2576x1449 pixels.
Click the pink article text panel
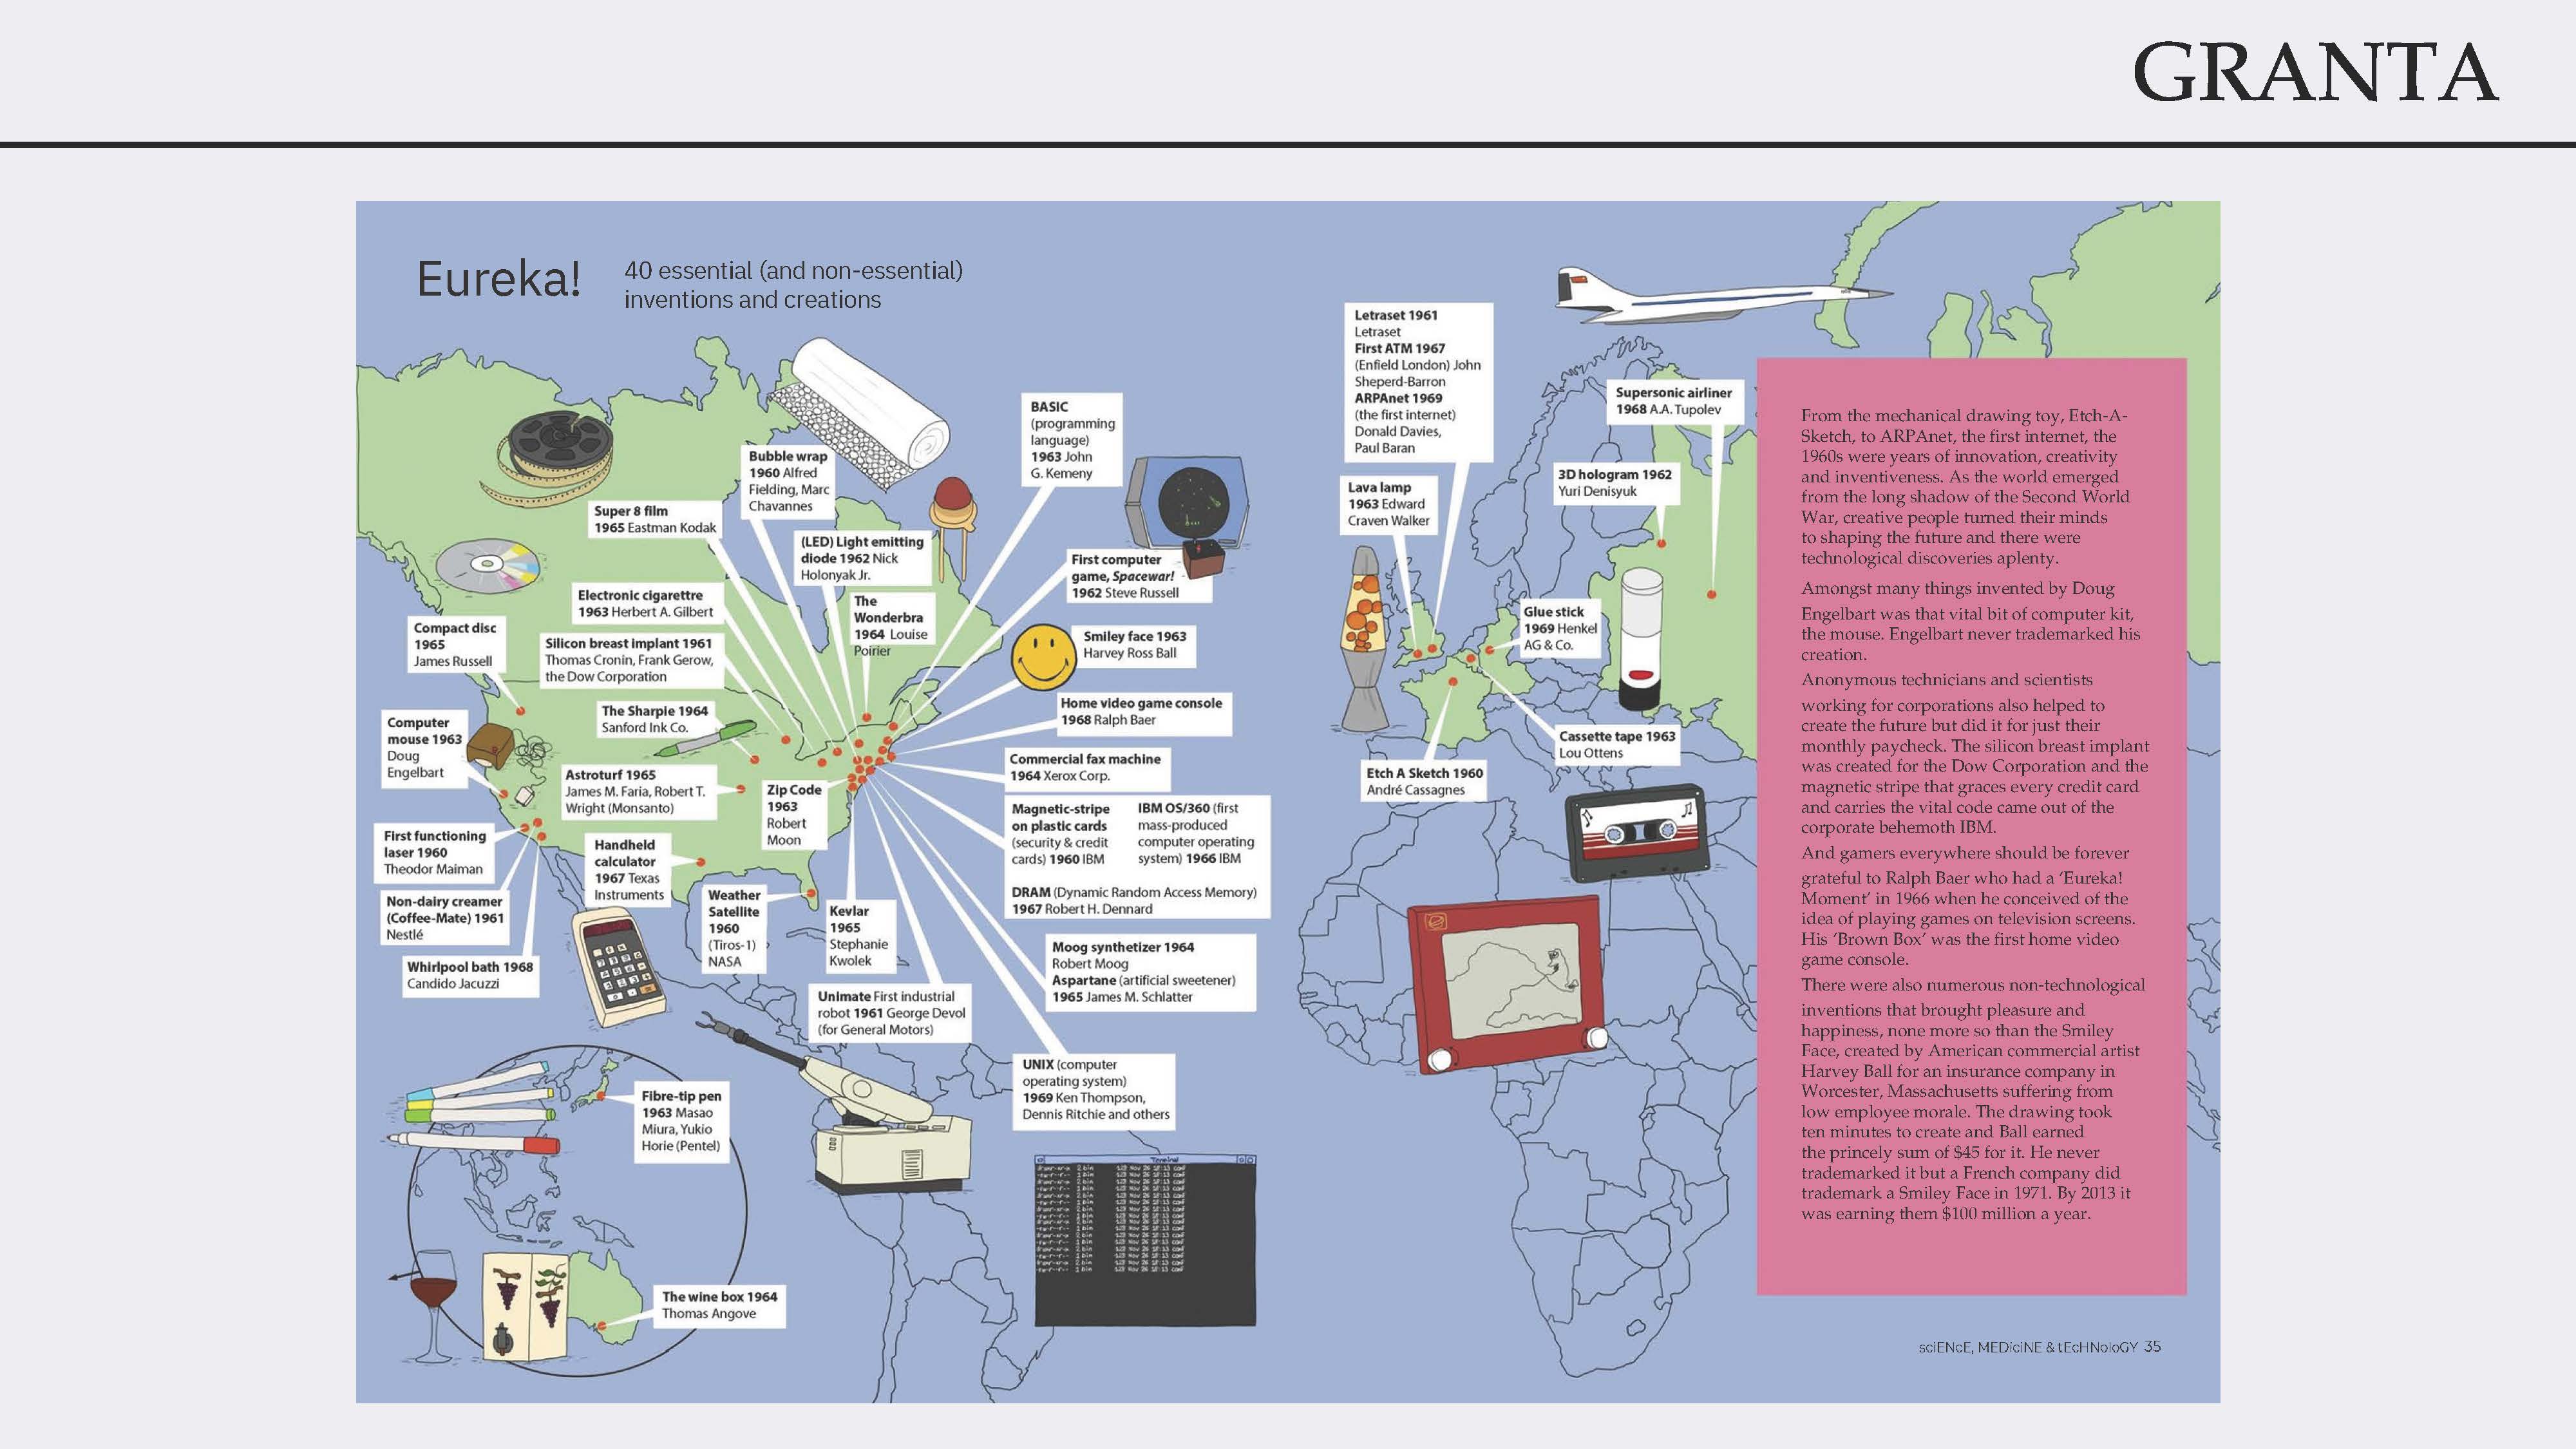coord(1971,826)
